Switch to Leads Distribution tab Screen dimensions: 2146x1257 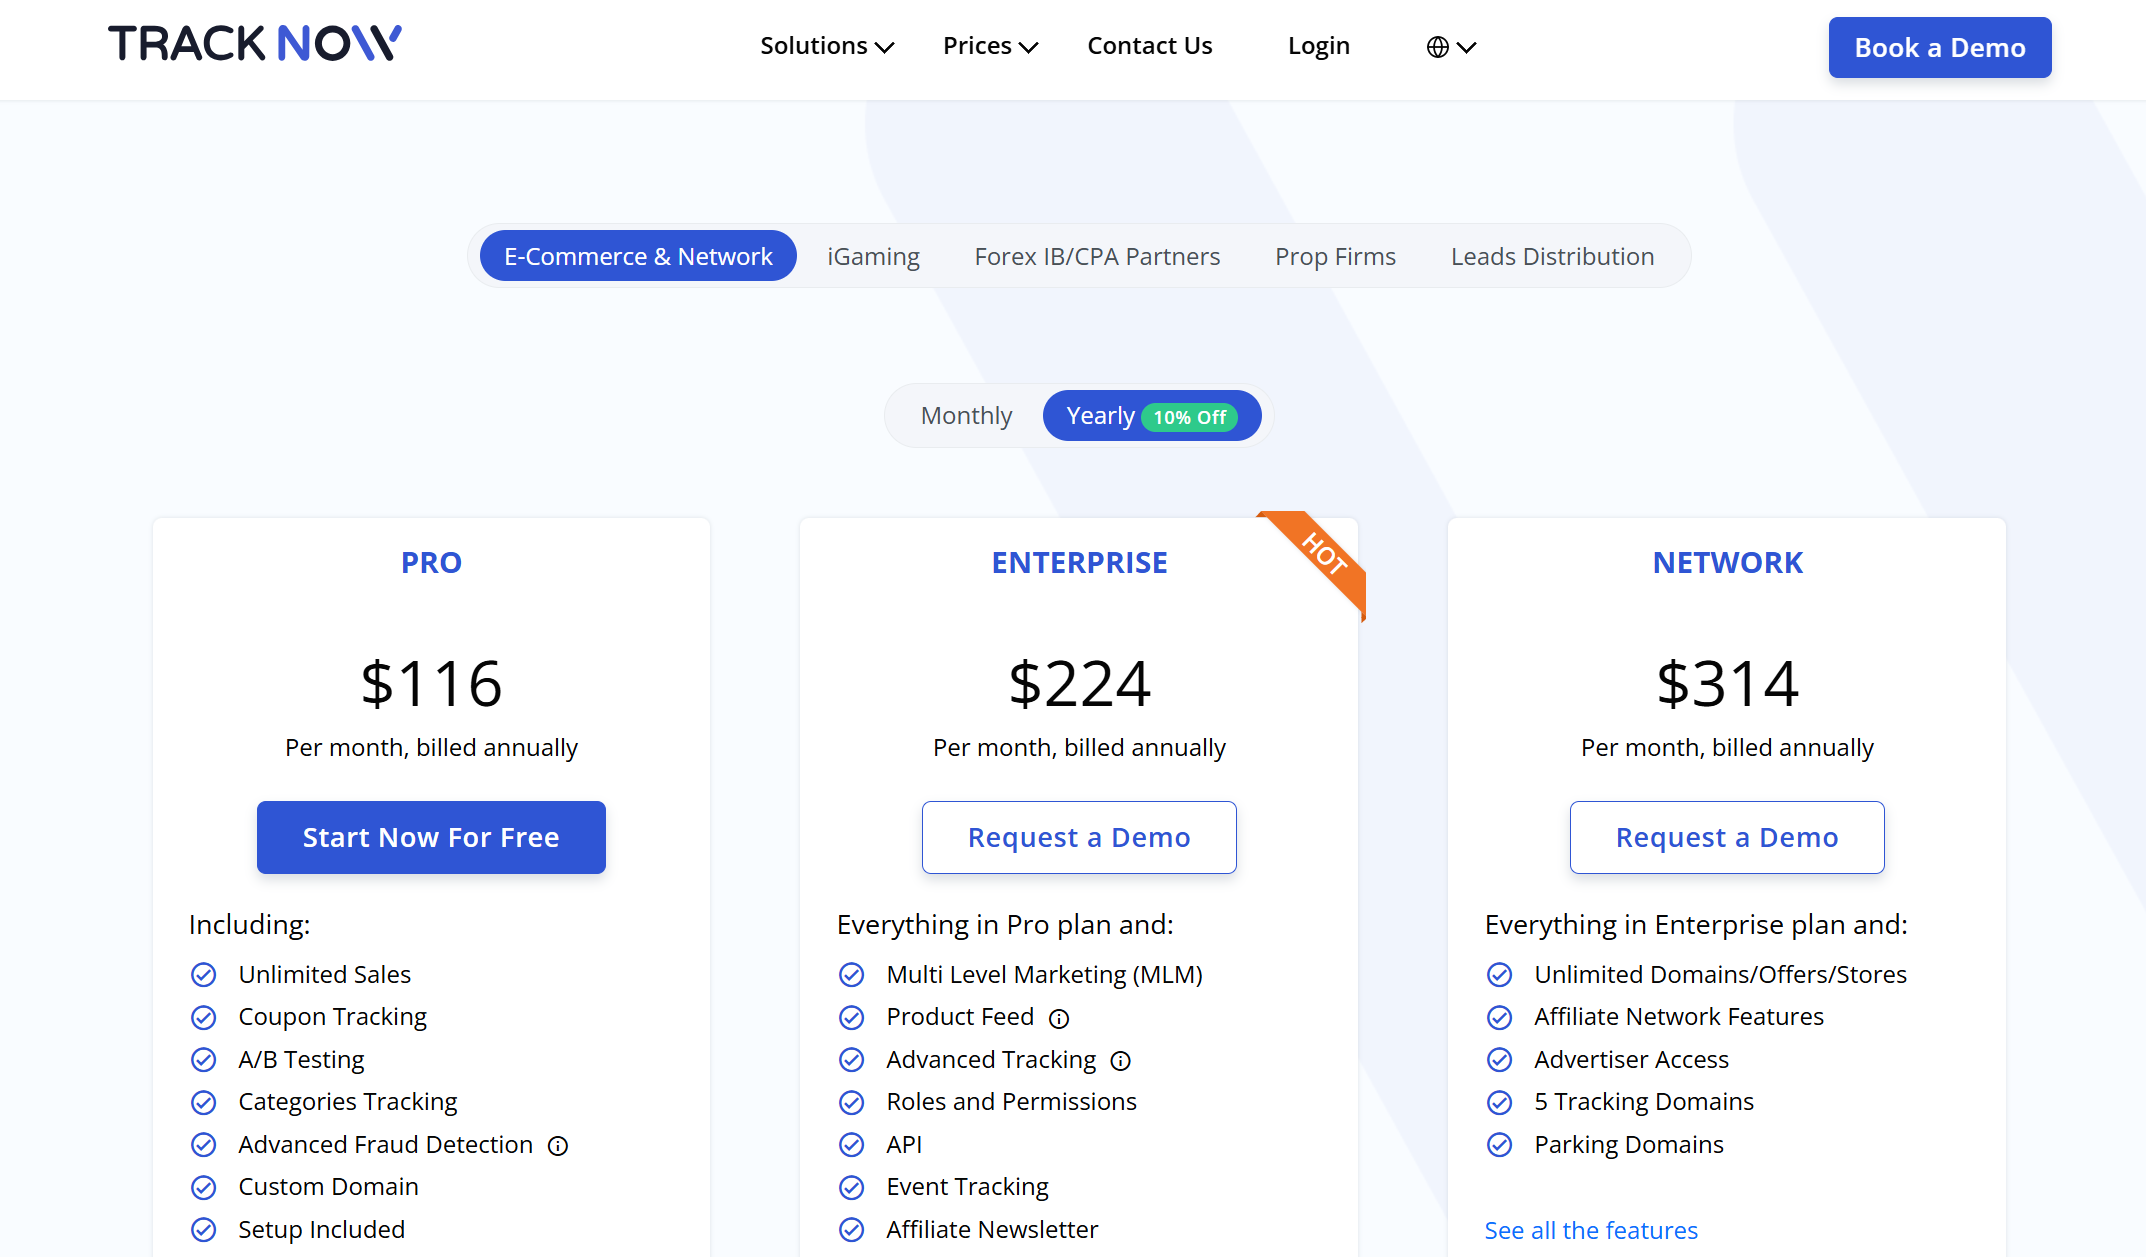1552,256
